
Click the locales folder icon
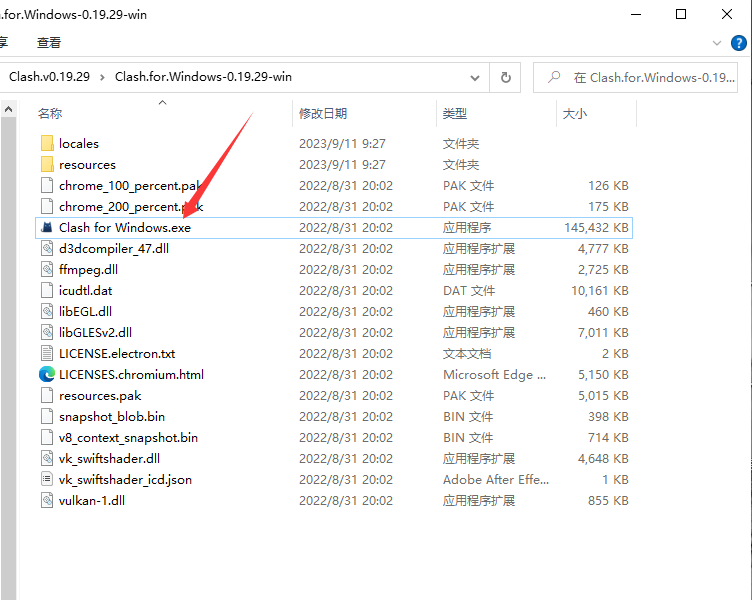tap(47, 143)
